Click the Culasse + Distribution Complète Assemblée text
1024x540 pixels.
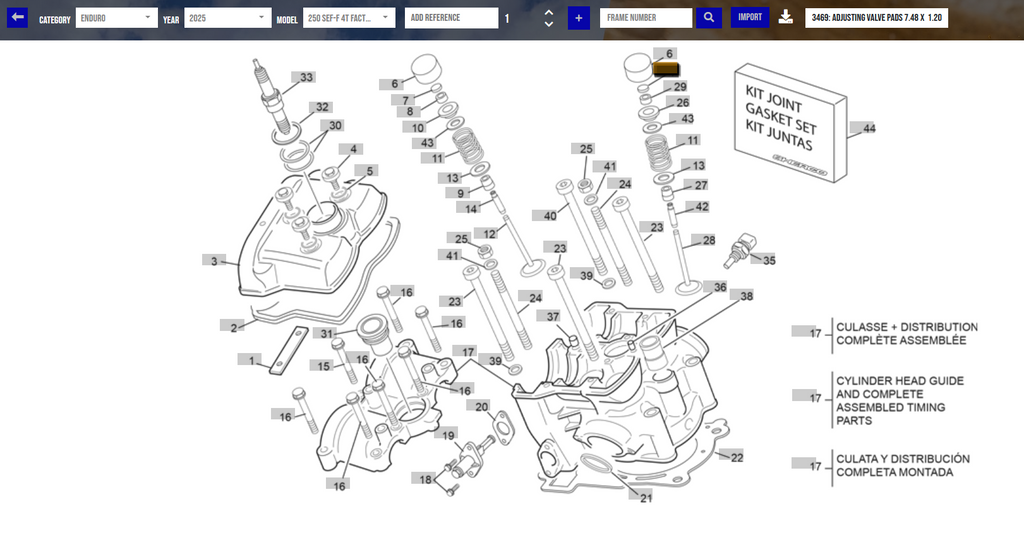(x=906, y=334)
